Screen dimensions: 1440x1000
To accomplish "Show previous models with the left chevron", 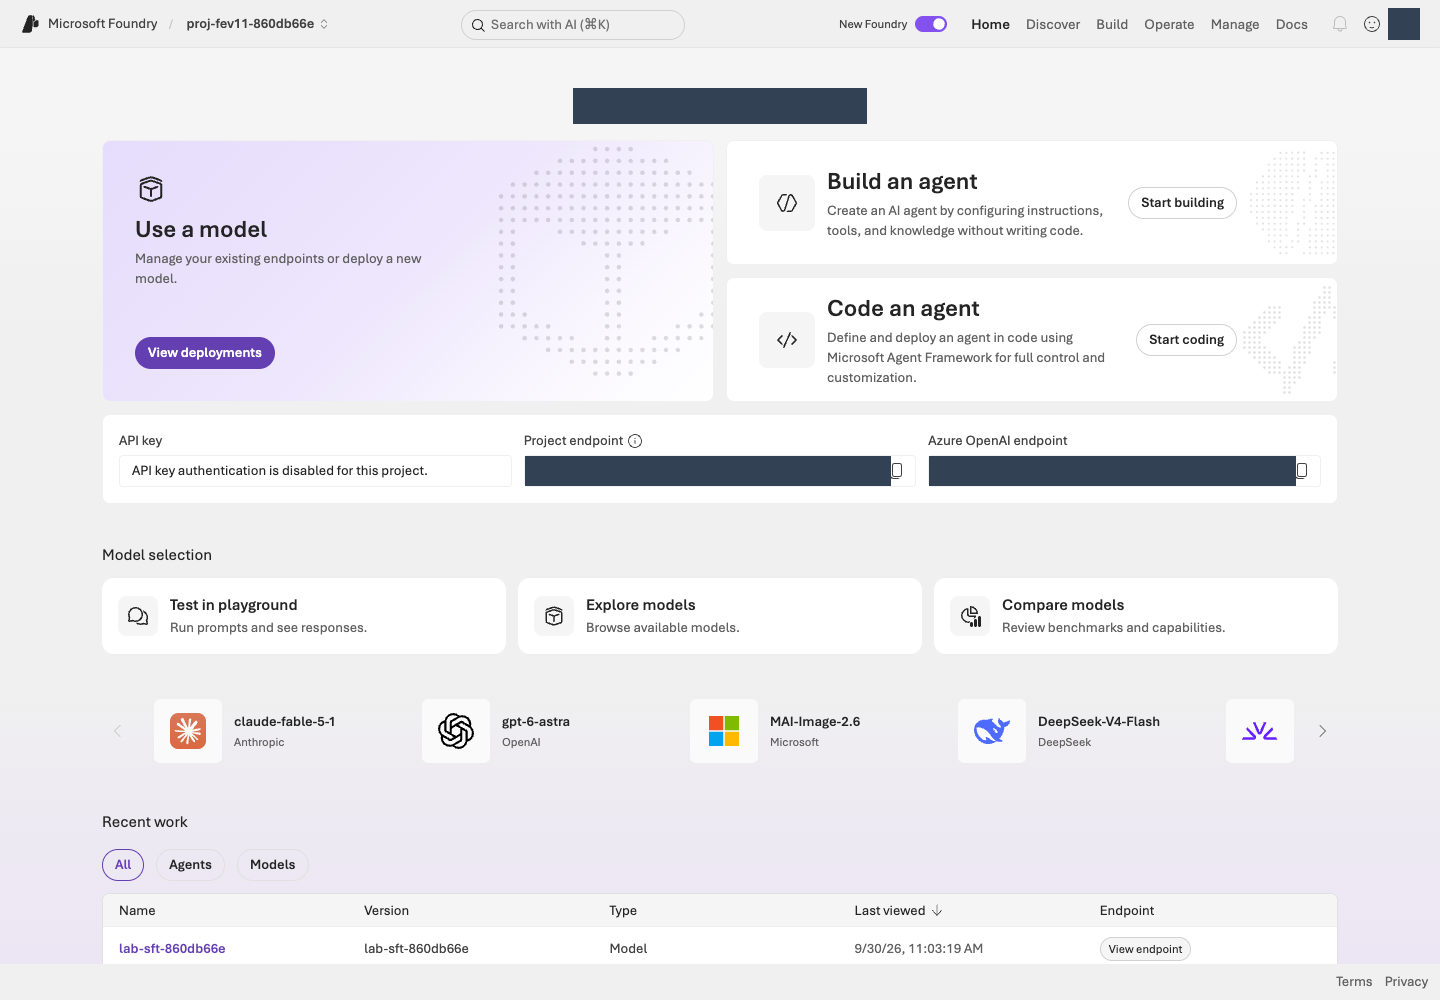I will (x=117, y=731).
